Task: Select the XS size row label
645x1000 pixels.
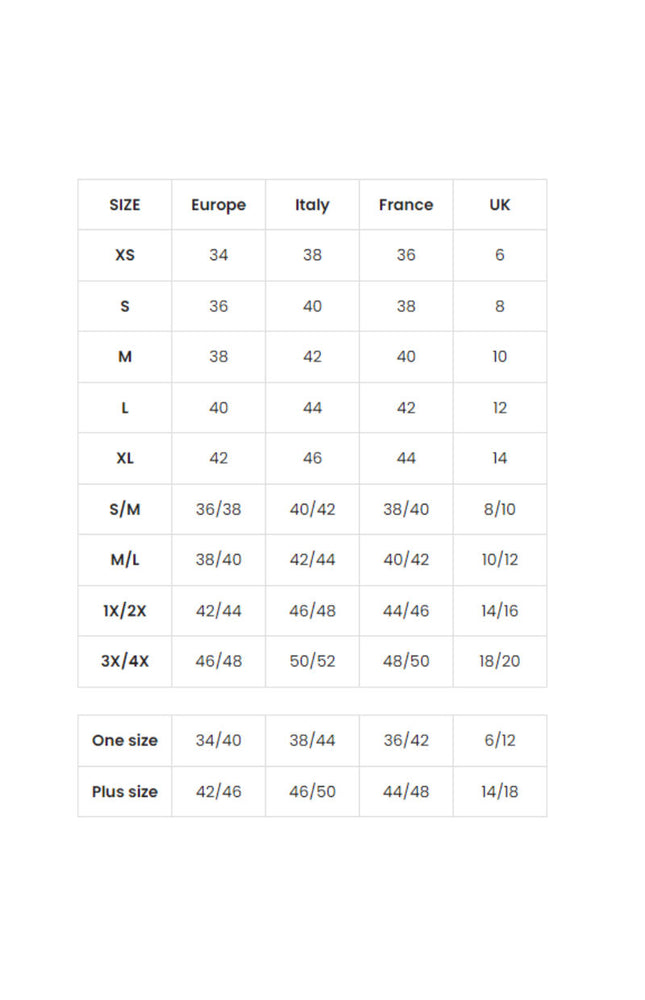Action: 125,255
